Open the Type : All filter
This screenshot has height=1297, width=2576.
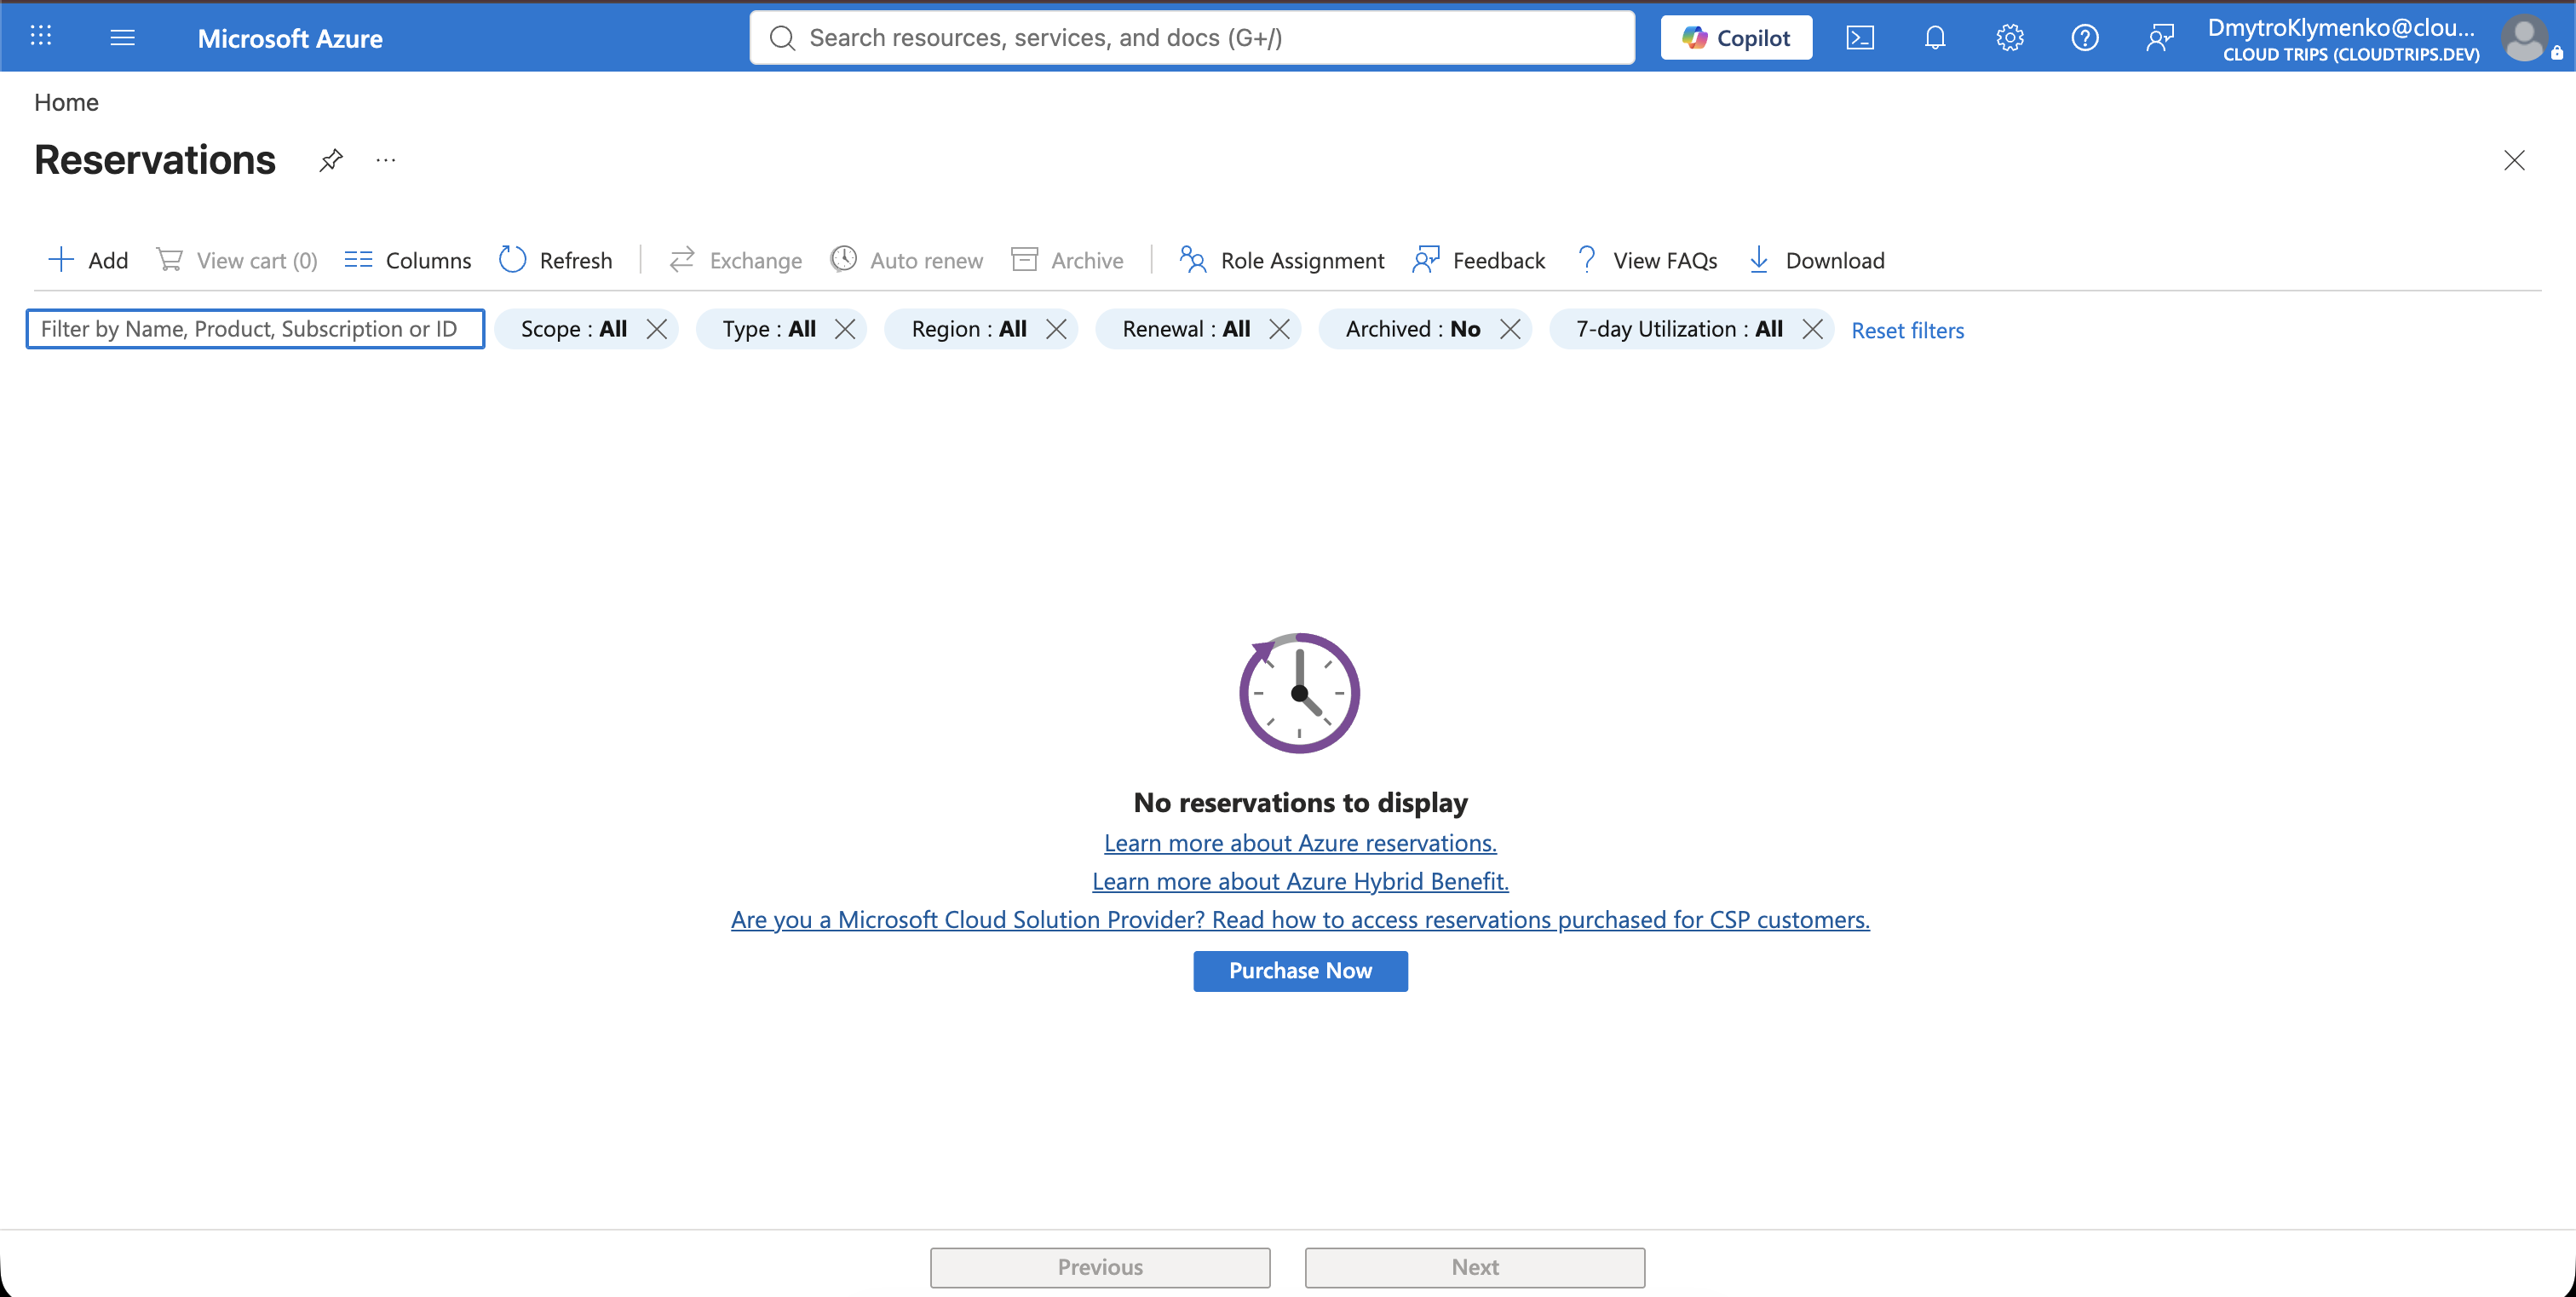click(769, 329)
